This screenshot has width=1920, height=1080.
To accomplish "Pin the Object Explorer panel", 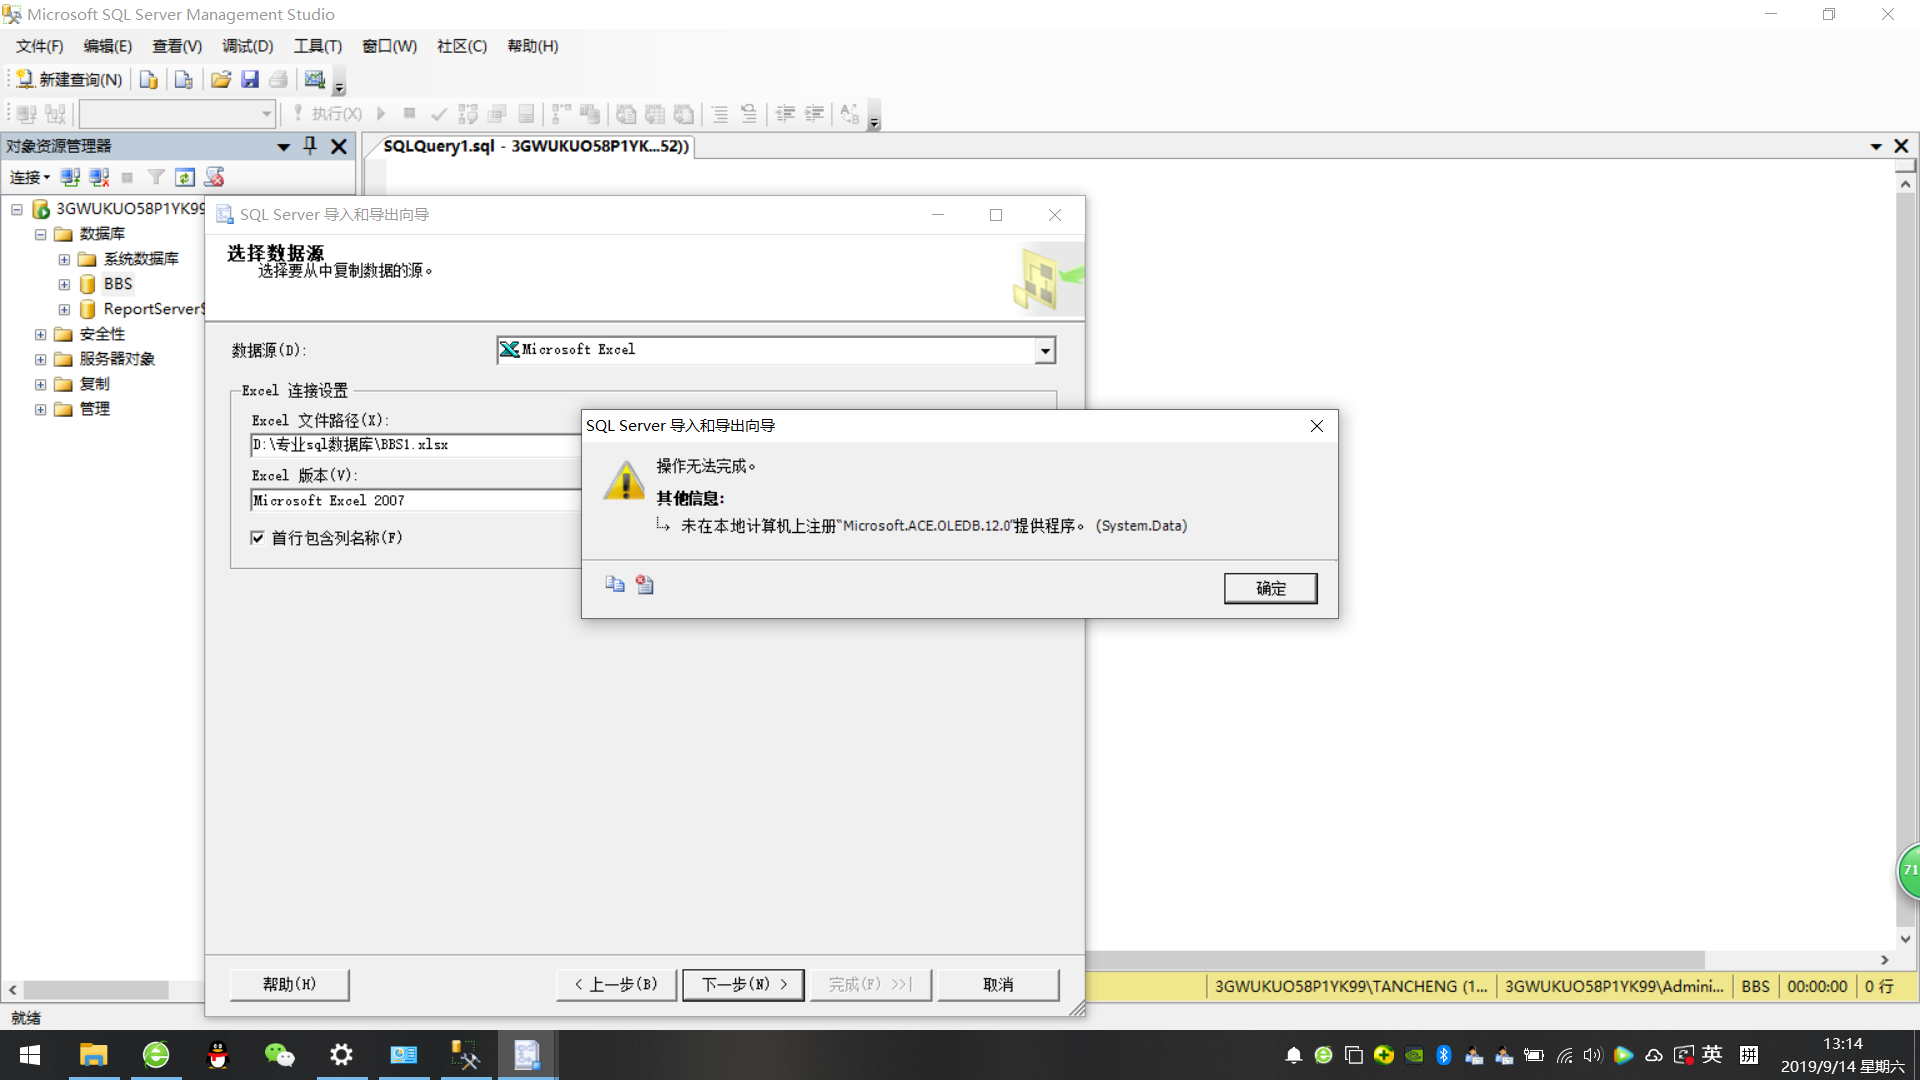I will coord(310,146).
